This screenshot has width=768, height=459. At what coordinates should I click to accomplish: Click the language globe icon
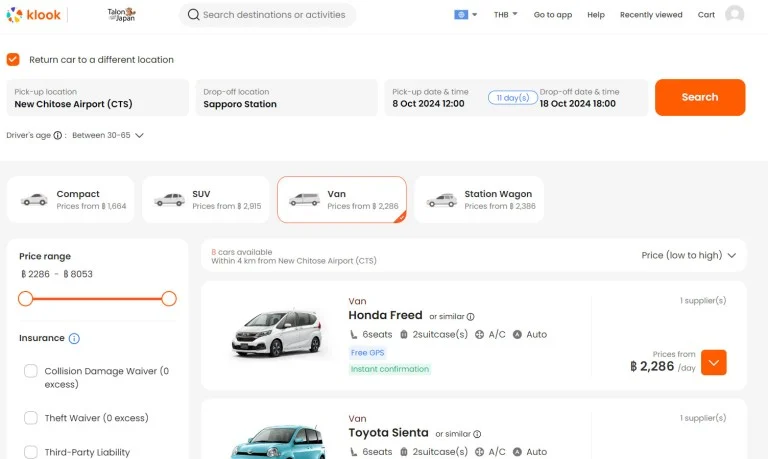pyautogui.click(x=461, y=15)
